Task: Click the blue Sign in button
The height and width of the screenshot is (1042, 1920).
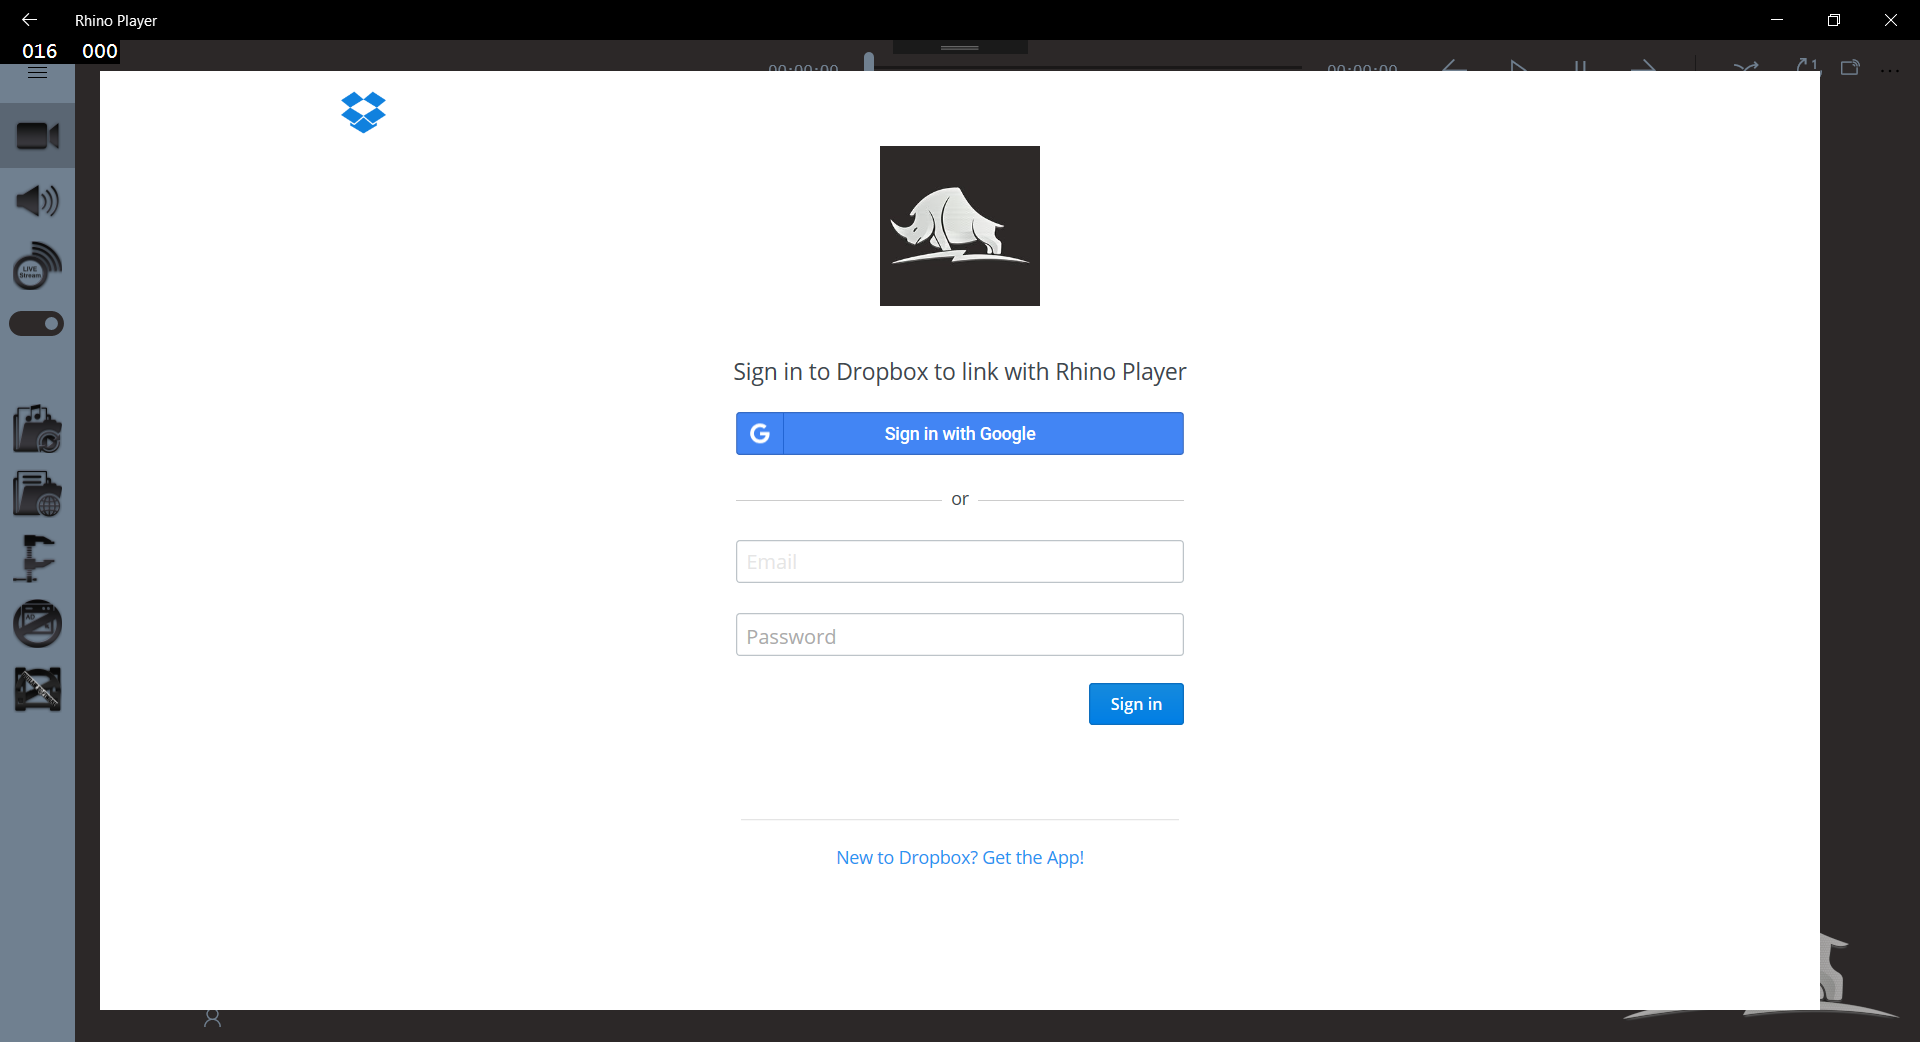Action: pyautogui.click(x=1136, y=704)
